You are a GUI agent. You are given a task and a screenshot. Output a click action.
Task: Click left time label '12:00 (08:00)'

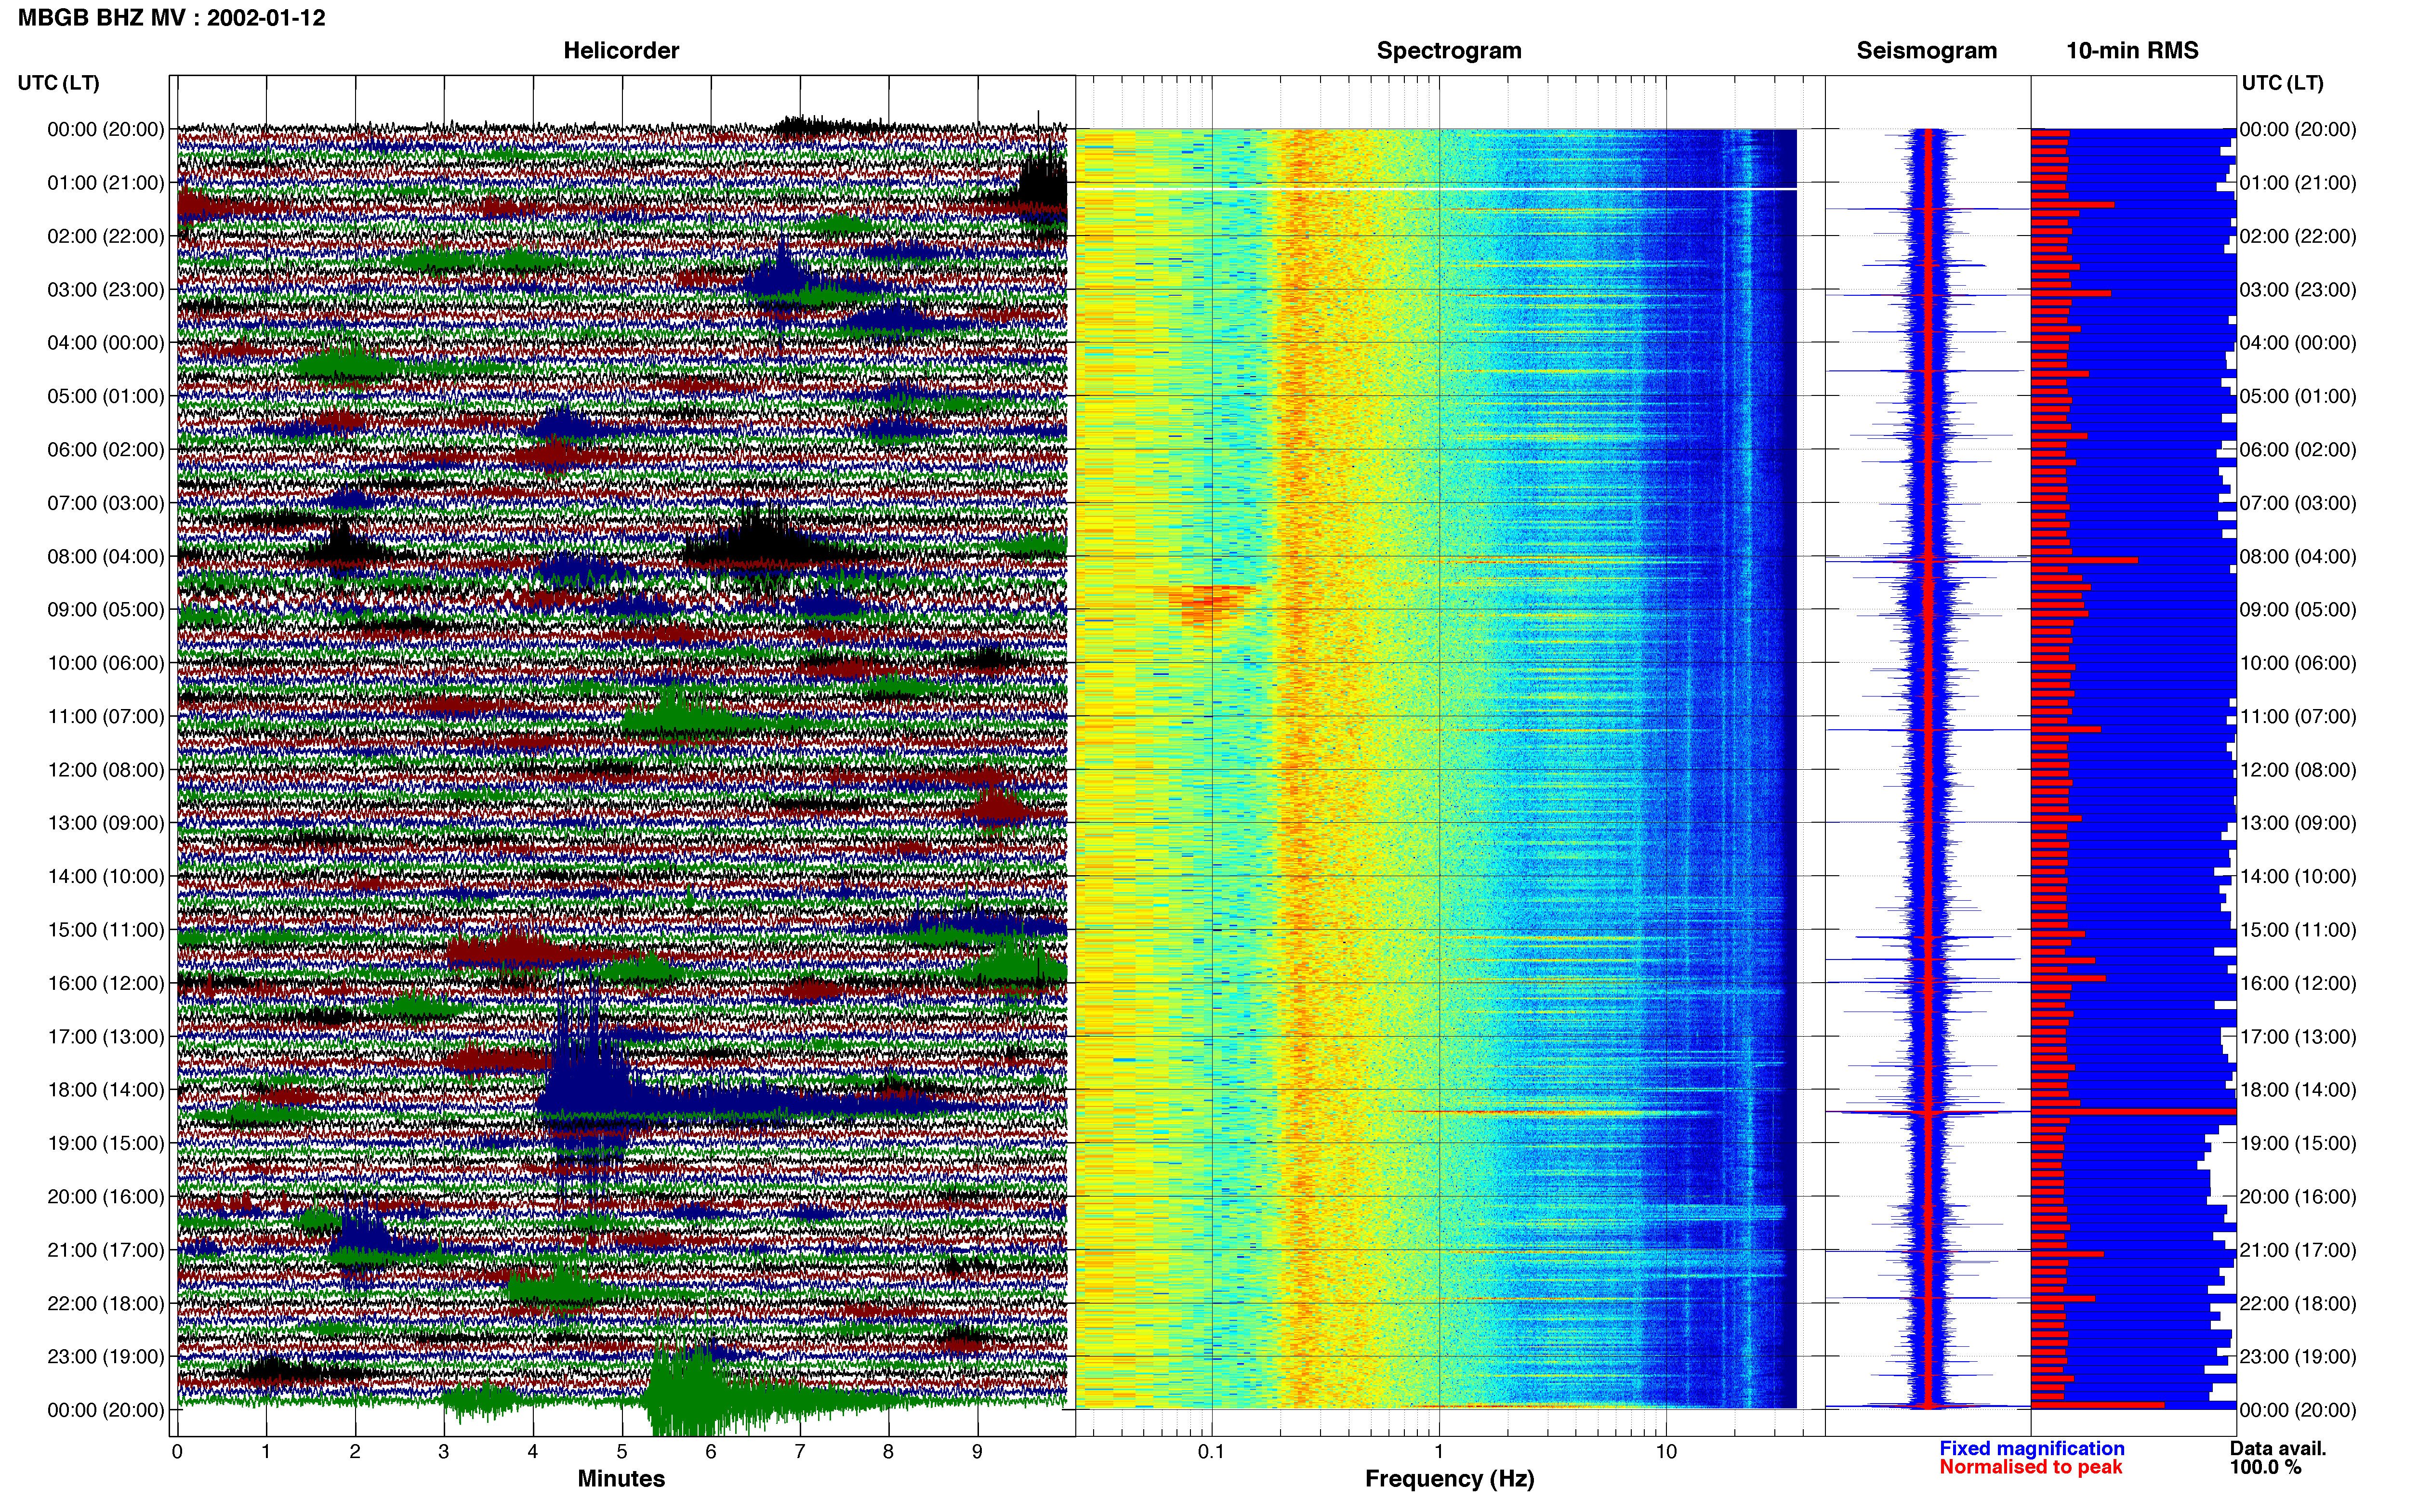(x=106, y=770)
